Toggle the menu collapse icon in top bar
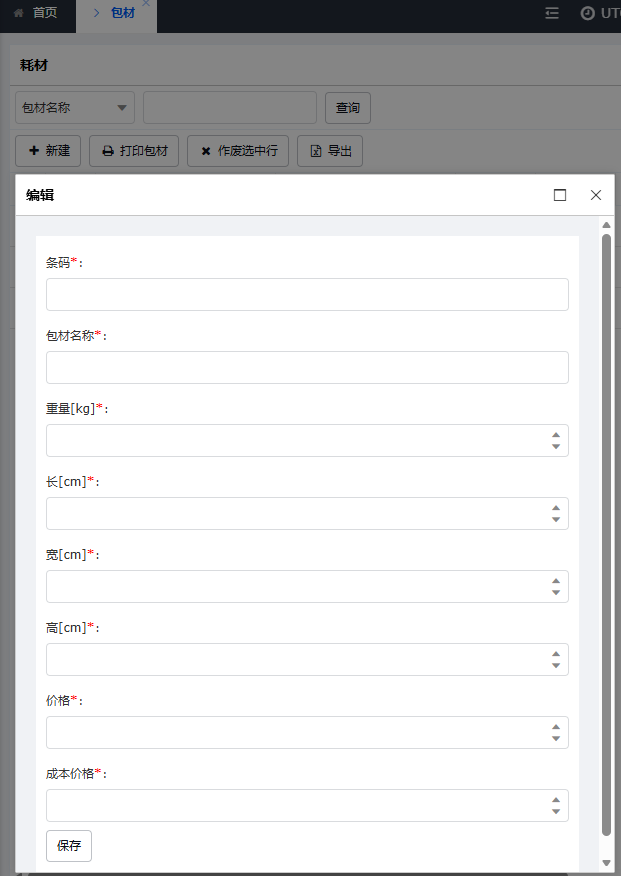The image size is (621, 876). pos(552,13)
